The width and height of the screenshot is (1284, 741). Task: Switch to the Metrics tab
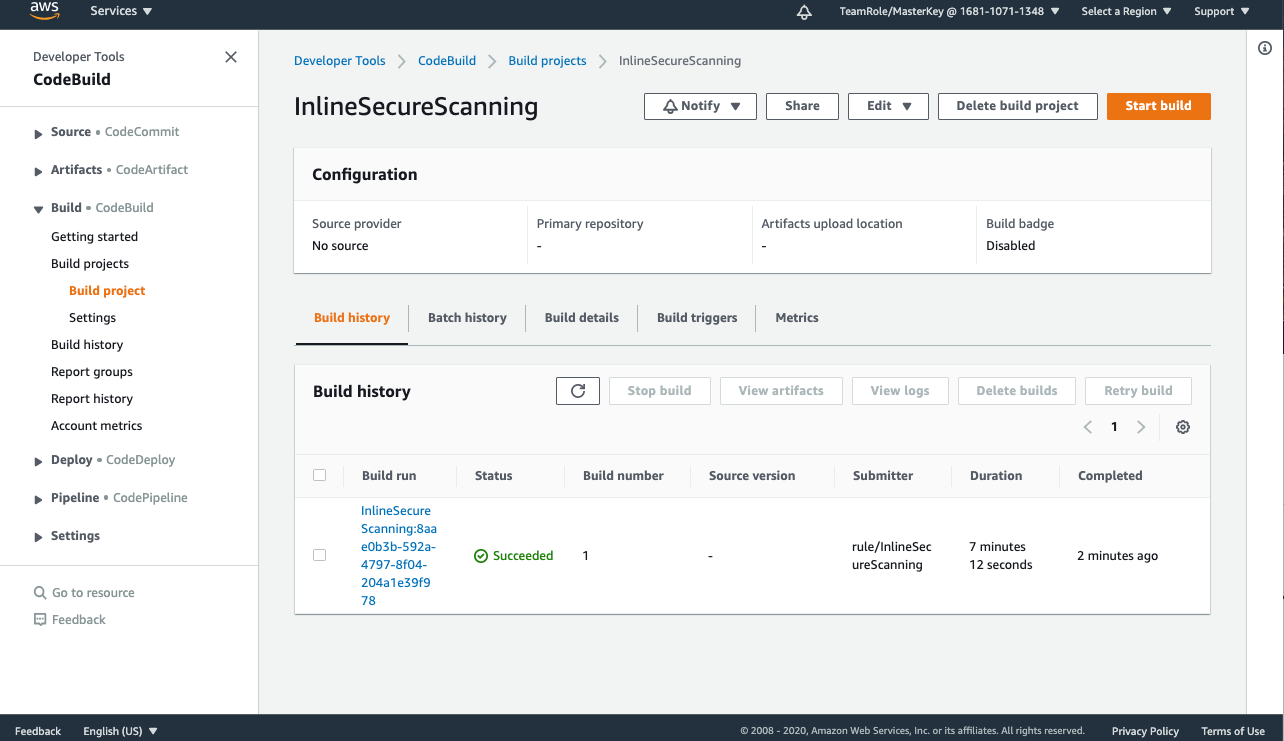pyautogui.click(x=797, y=318)
